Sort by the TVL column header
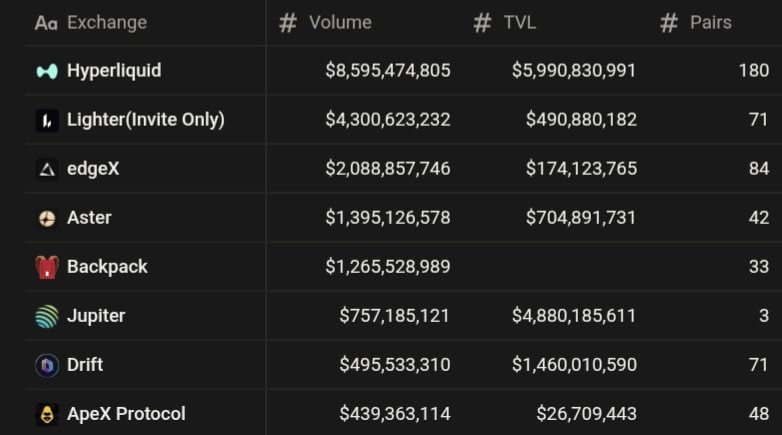Viewport: 782px width, 435px height. (520, 22)
